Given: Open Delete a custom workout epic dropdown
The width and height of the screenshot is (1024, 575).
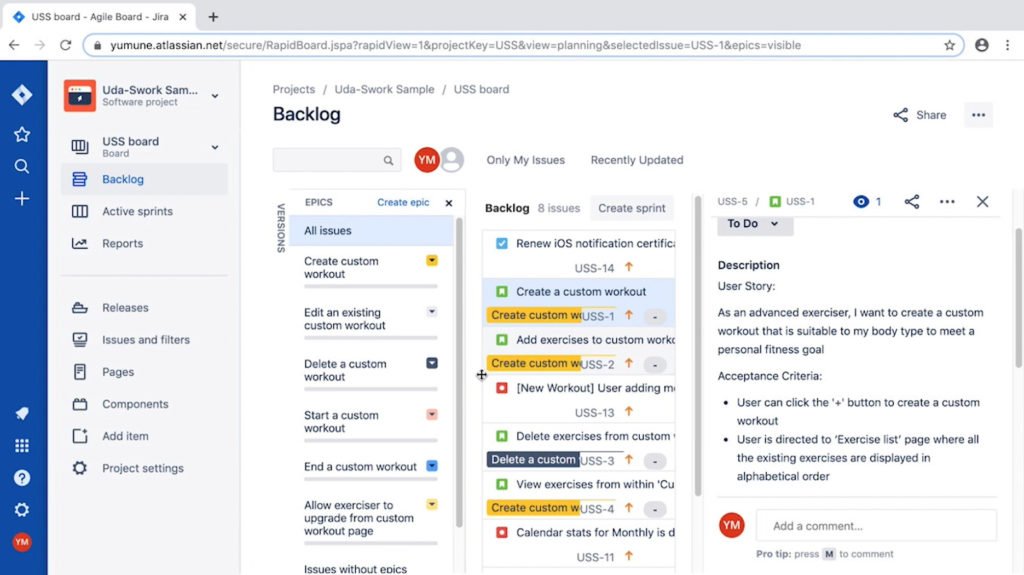Looking at the screenshot, I should pos(432,363).
